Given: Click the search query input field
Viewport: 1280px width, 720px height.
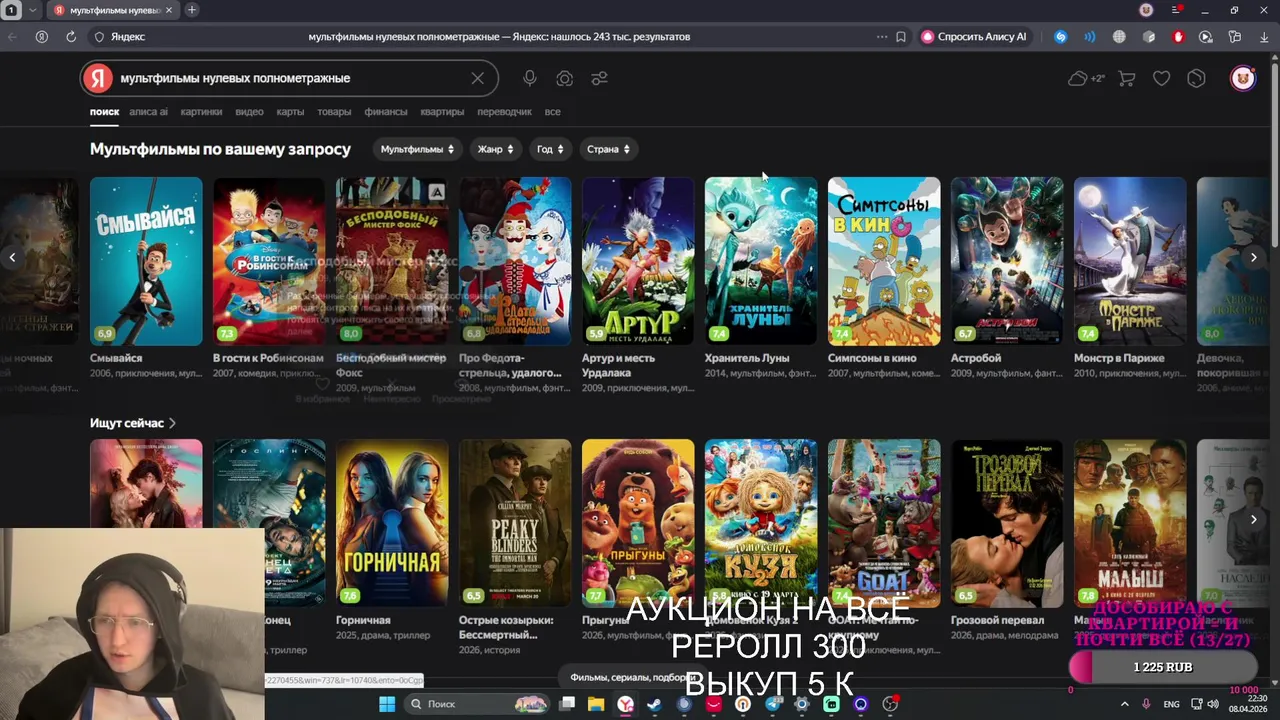Looking at the screenshot, I should coord(290,78).
